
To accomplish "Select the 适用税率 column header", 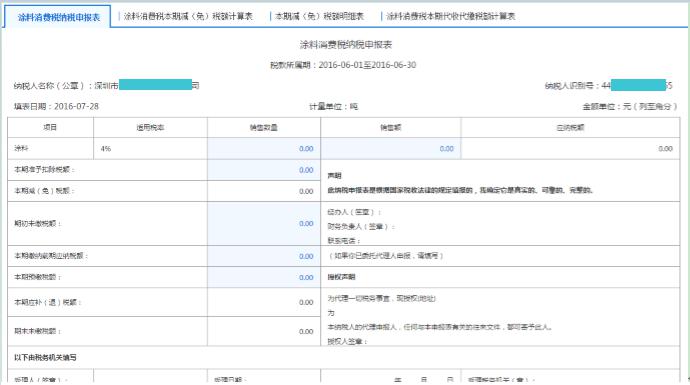I will tap(150, 128).
